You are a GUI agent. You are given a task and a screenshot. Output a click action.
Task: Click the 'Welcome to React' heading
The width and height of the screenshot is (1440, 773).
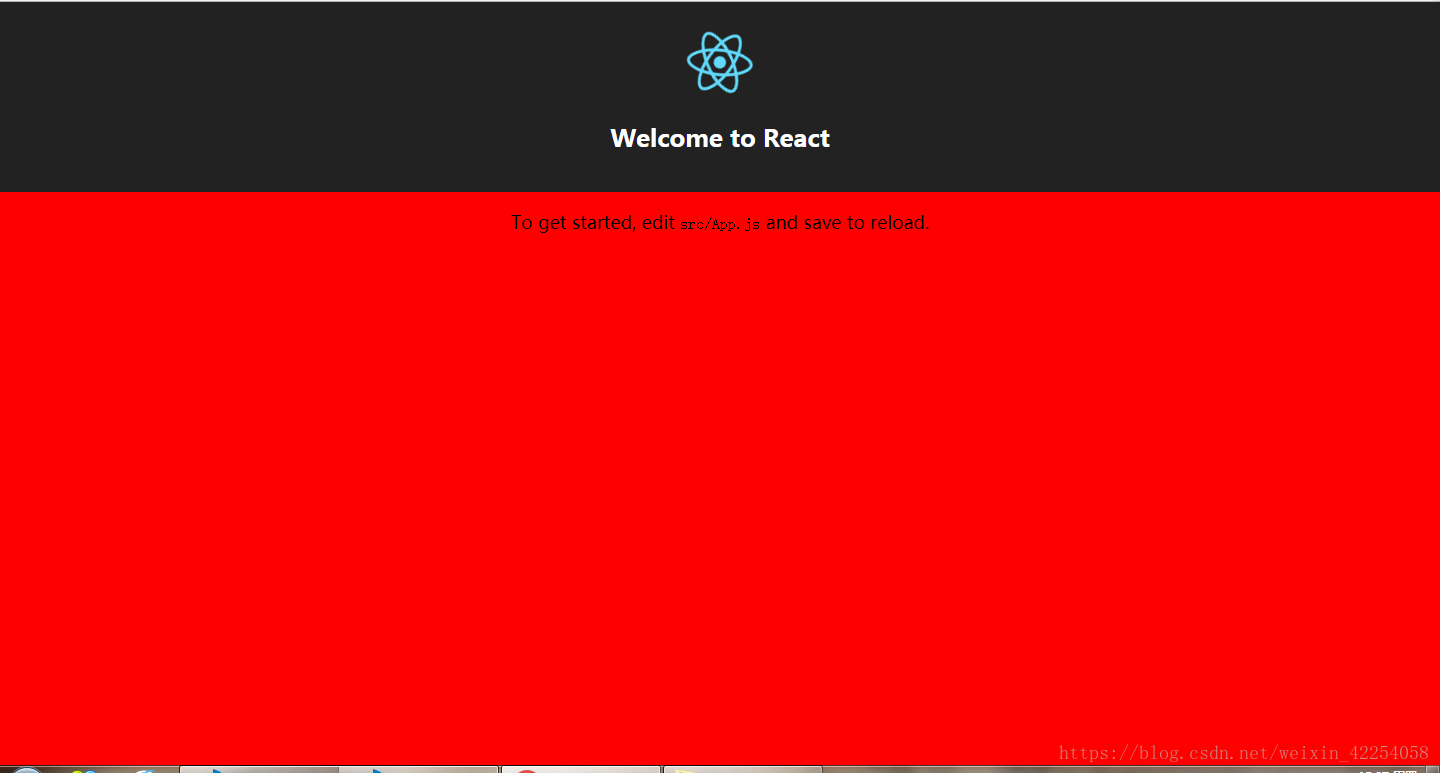click(720, 138)
